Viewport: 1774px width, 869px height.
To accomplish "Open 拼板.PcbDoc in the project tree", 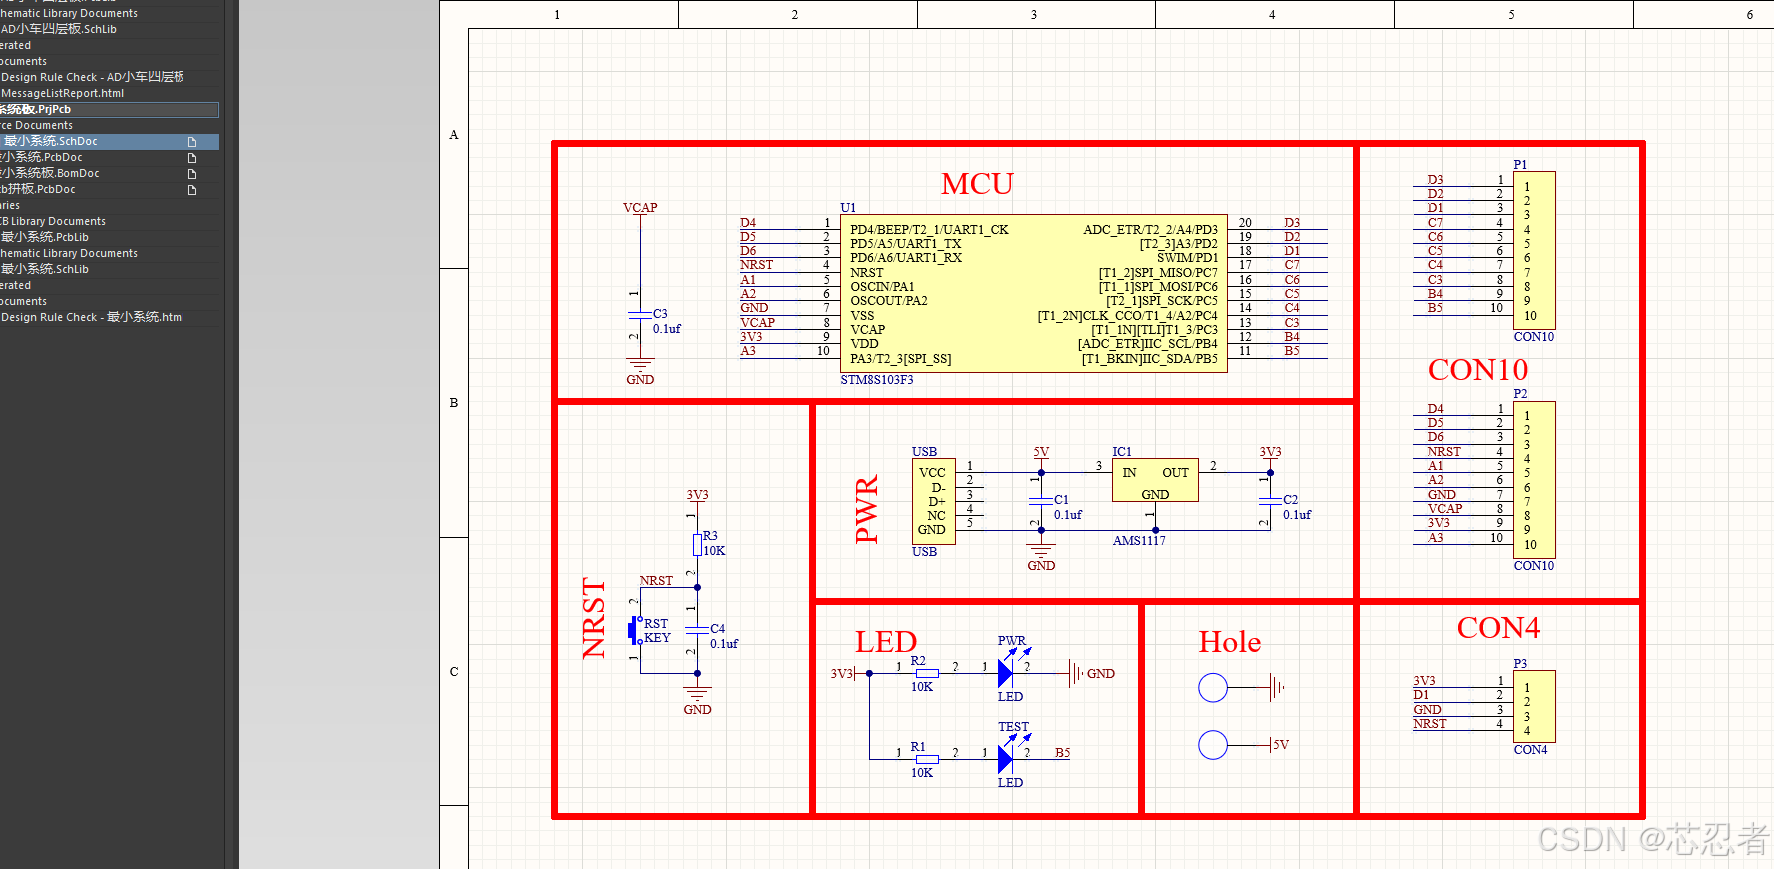I will [x=38, y=190].
